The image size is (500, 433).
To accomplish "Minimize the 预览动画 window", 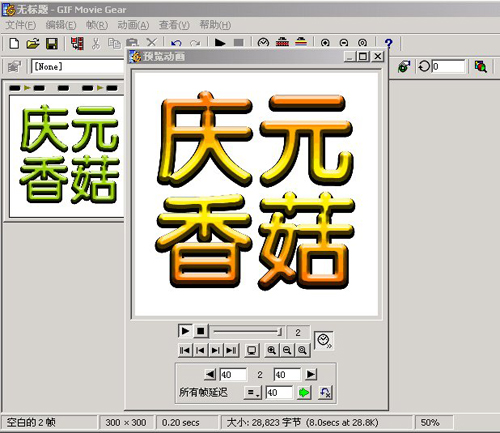I will pos(350,56).
